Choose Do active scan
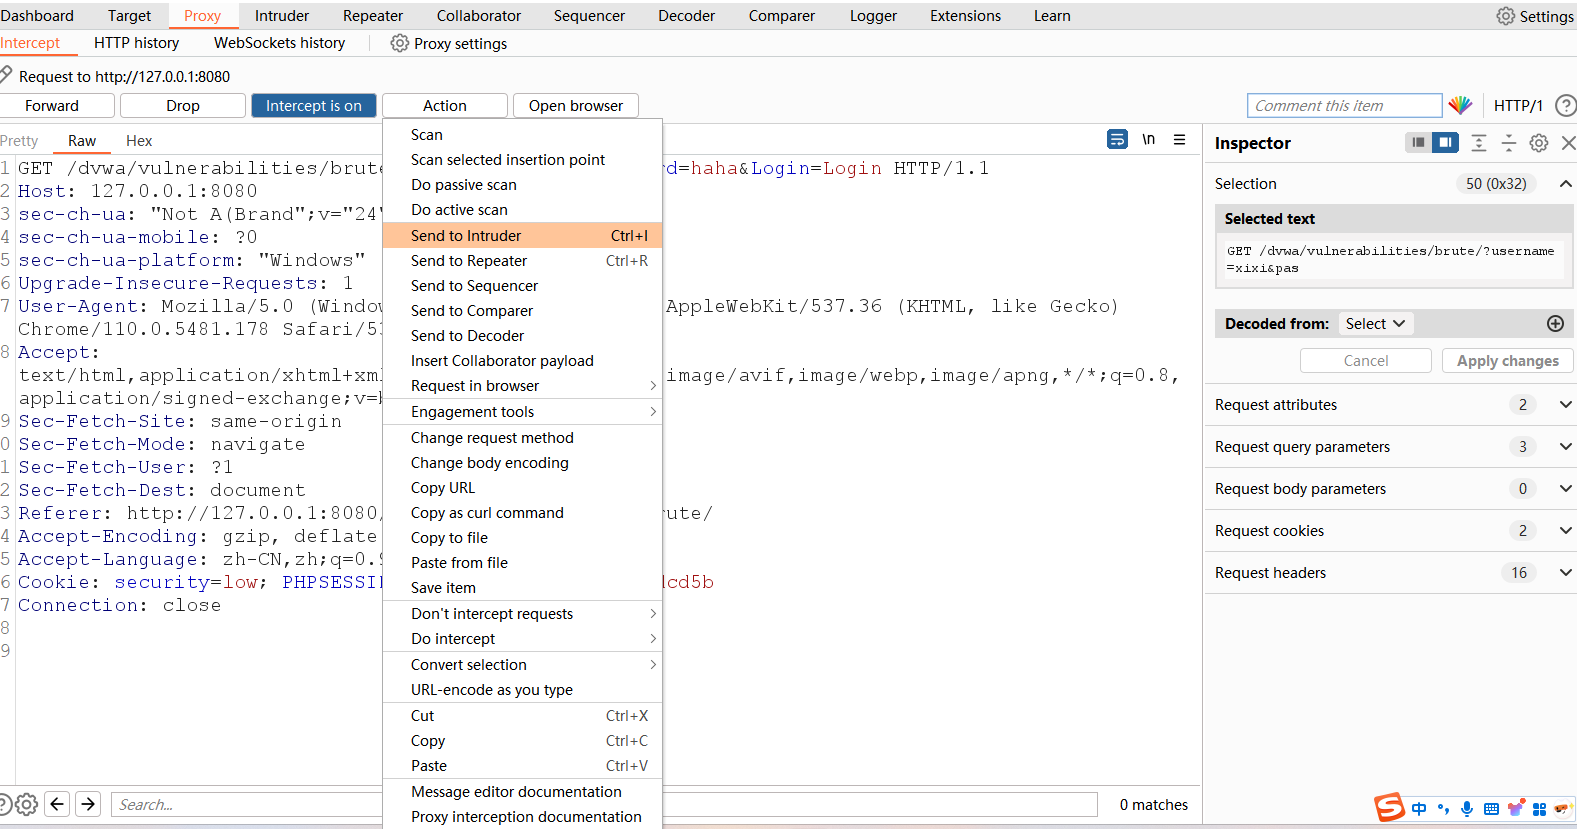The image size is (1577, 829). click(522, 209)
